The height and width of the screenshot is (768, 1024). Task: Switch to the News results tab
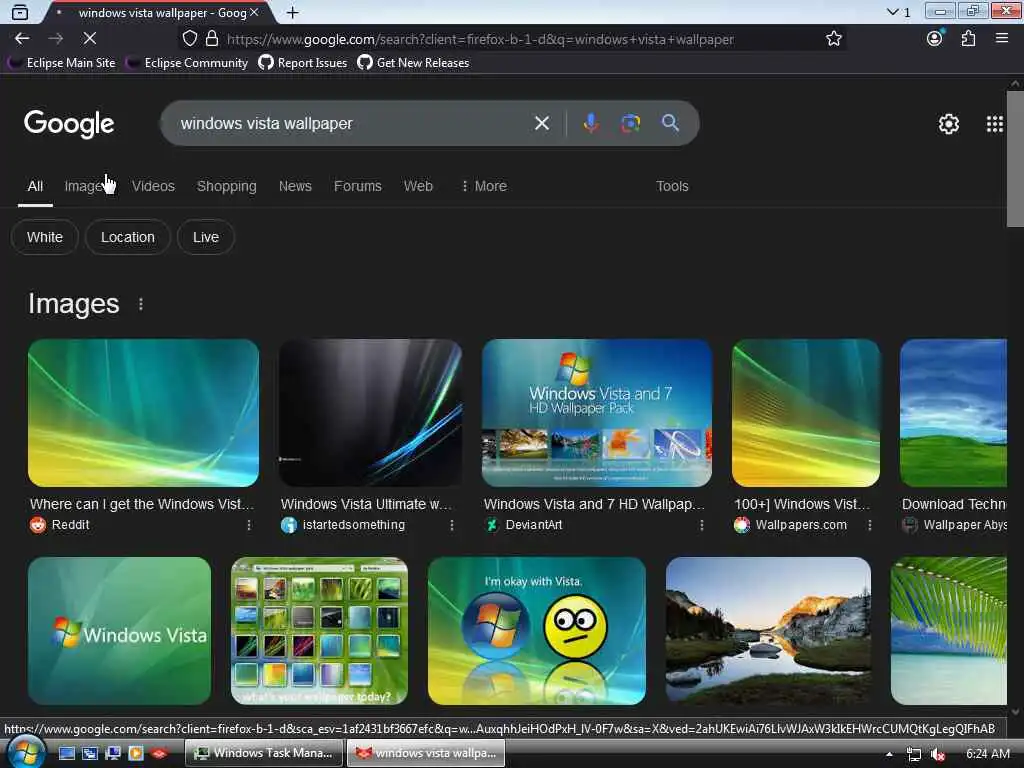pos(295,186)
